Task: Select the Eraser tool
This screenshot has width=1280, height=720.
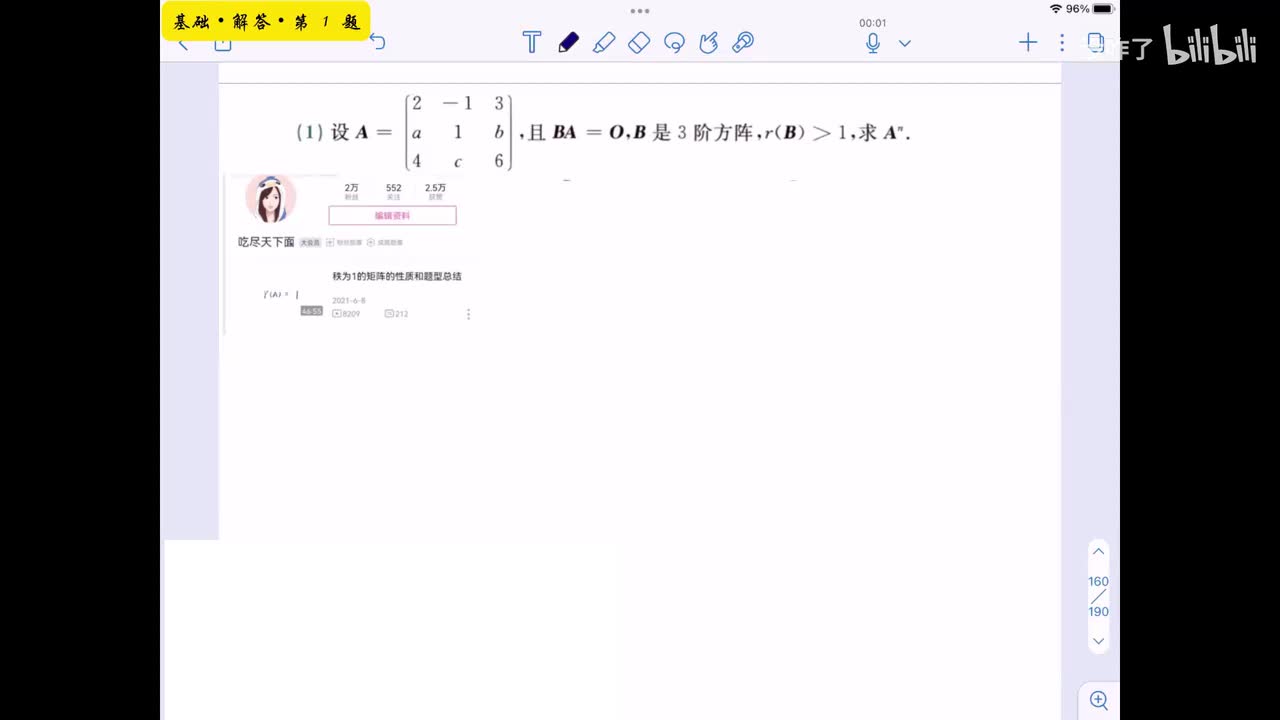Action: click(639, 42)
